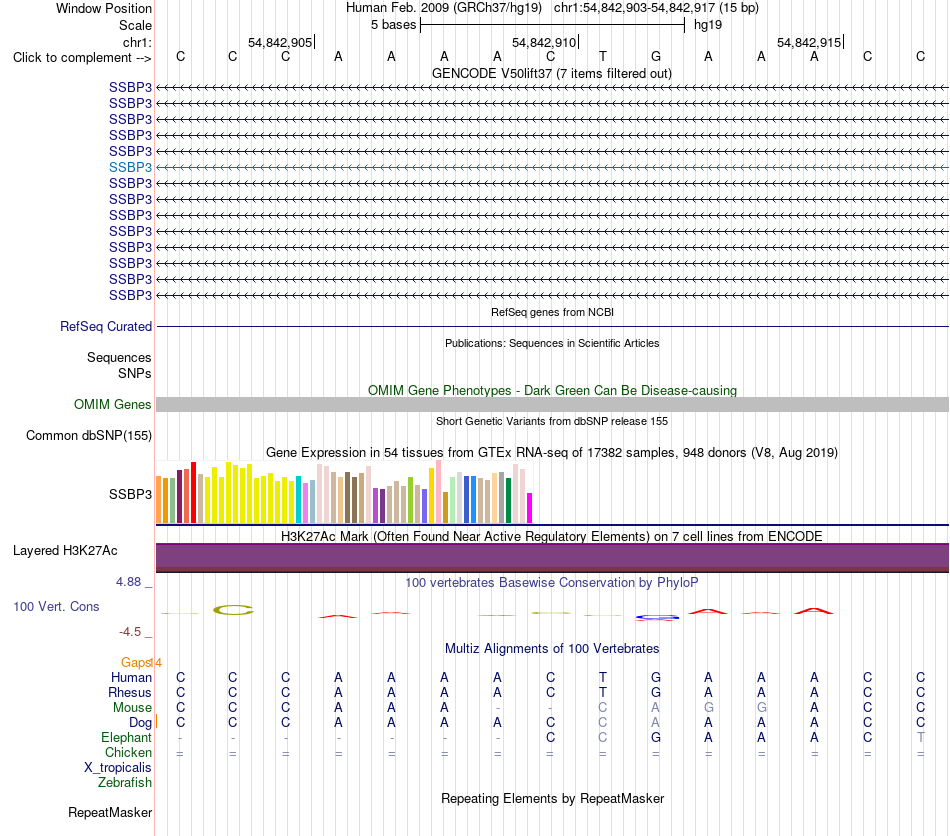Click the Mouse species label
The width and height of the screenshot is (950, 836).
click(x=132, y=708)
